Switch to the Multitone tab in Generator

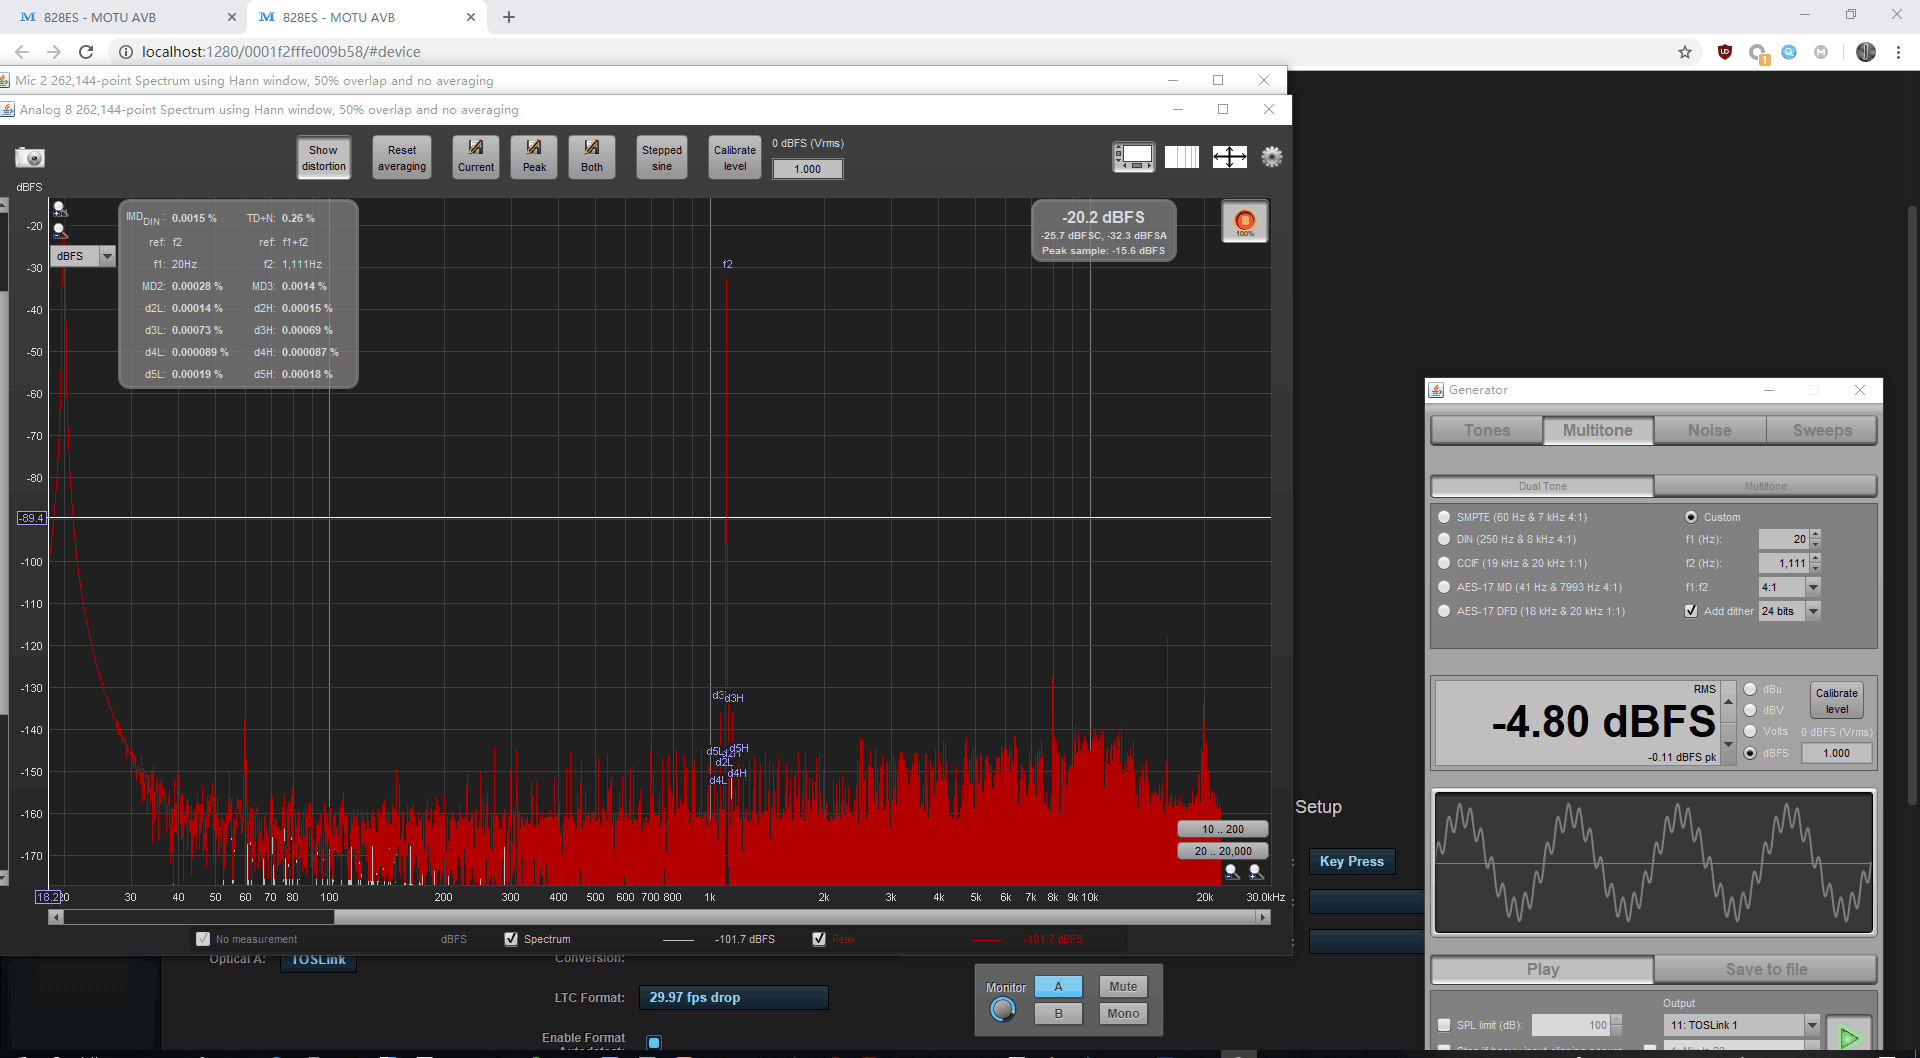pyautogui.click(x=1598, y=430)
